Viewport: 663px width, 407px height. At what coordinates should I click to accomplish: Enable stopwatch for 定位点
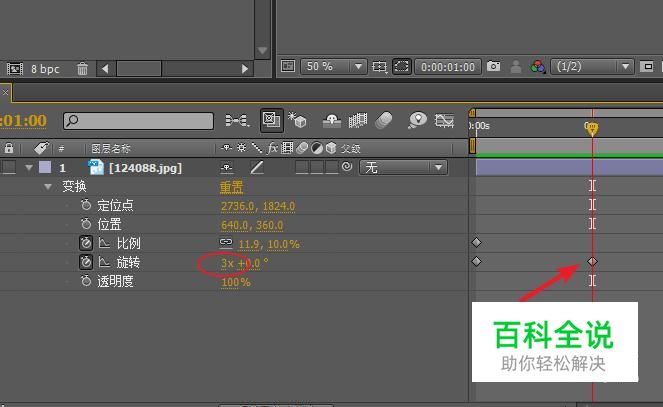click(x=86, y=205)
